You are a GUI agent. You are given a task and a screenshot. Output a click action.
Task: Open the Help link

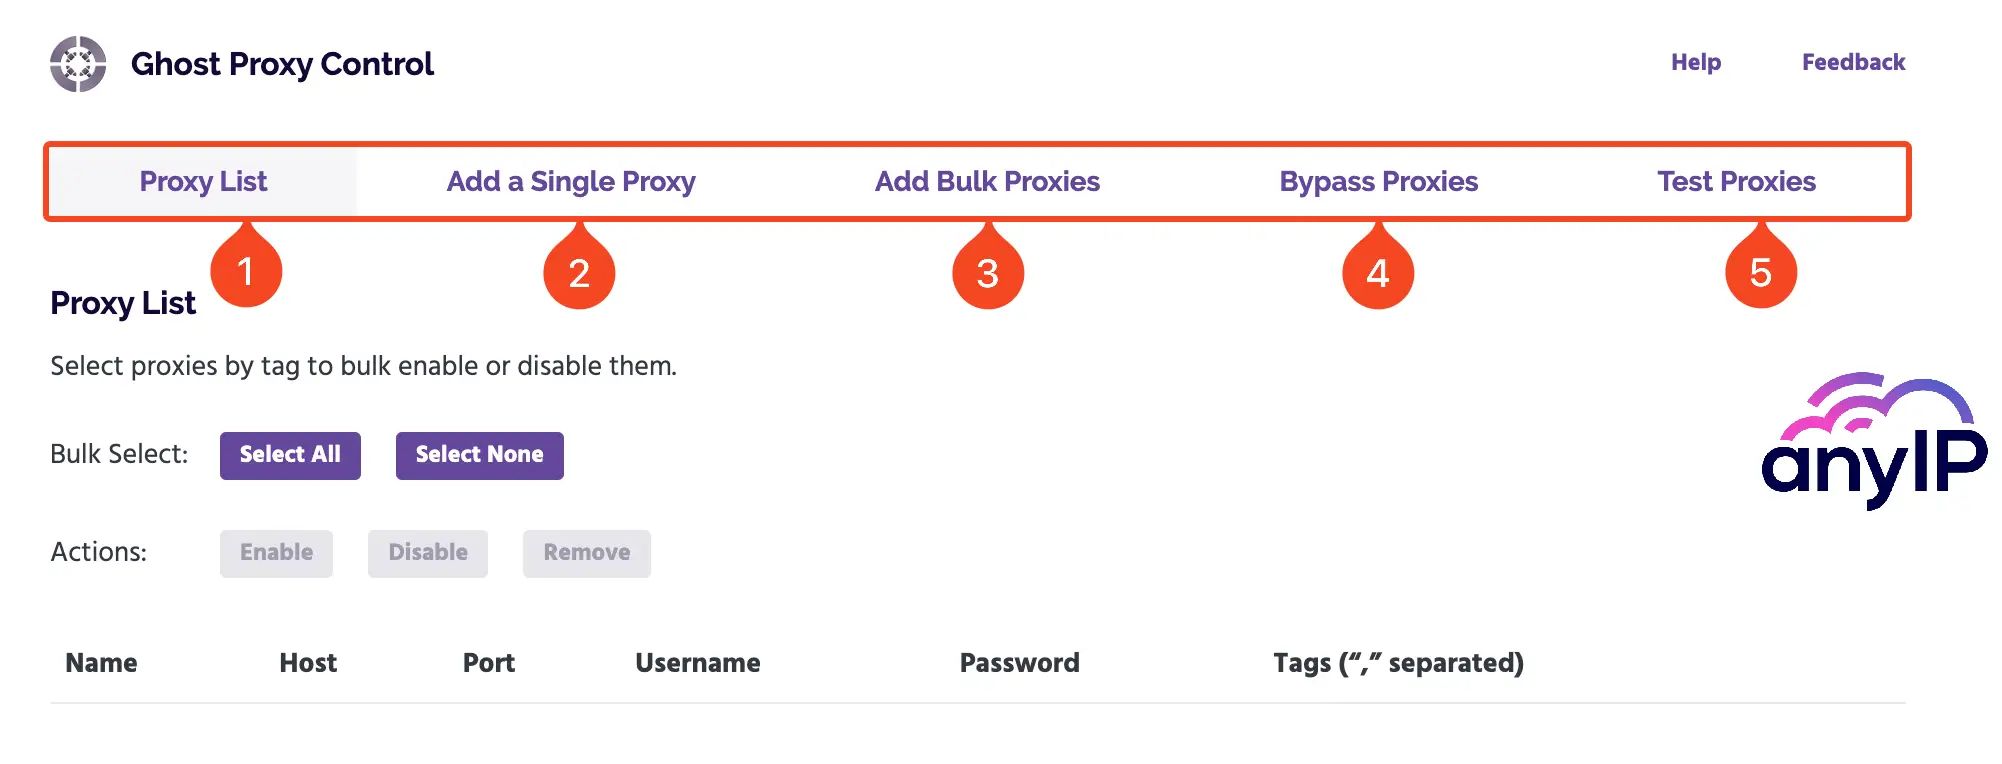pyautogui.click(x=1695, y=62)
